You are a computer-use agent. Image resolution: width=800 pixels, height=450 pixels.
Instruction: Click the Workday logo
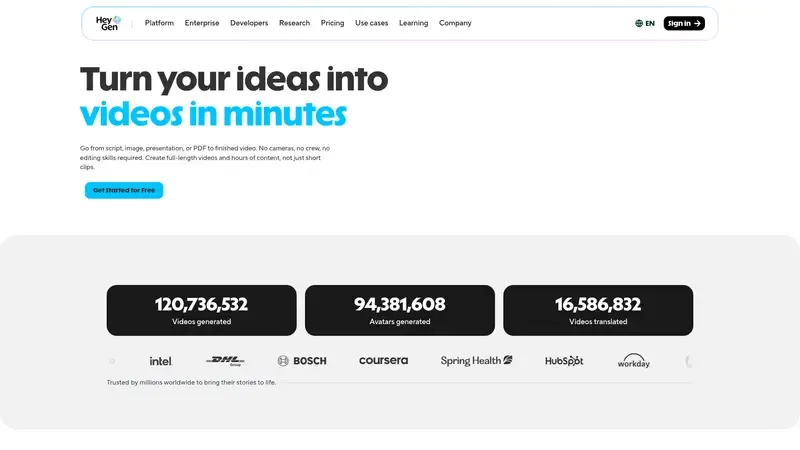point(634,361)
